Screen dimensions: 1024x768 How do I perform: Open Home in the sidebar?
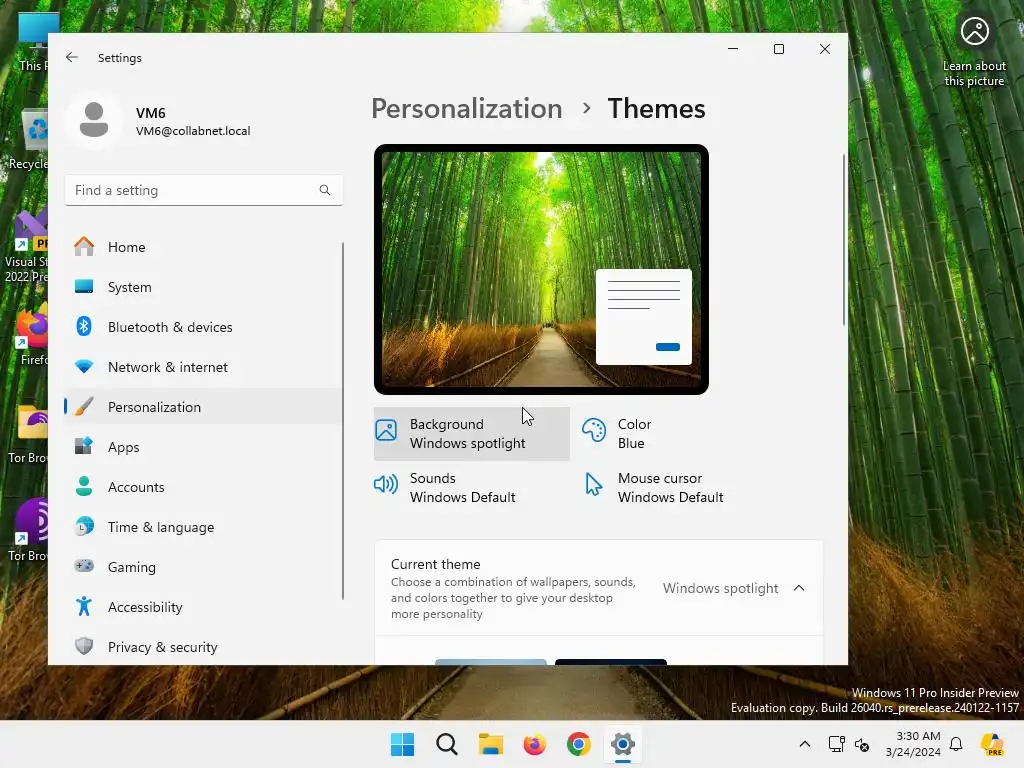point(204,247)
